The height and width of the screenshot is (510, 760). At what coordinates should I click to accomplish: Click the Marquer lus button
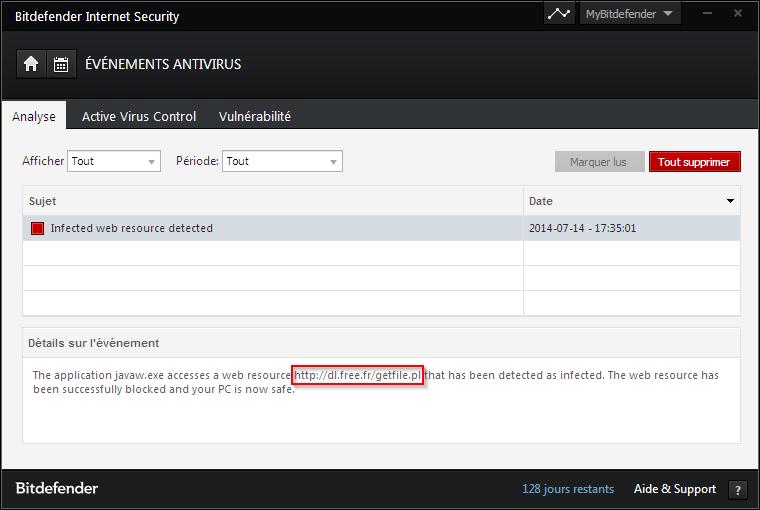[599, 162]
